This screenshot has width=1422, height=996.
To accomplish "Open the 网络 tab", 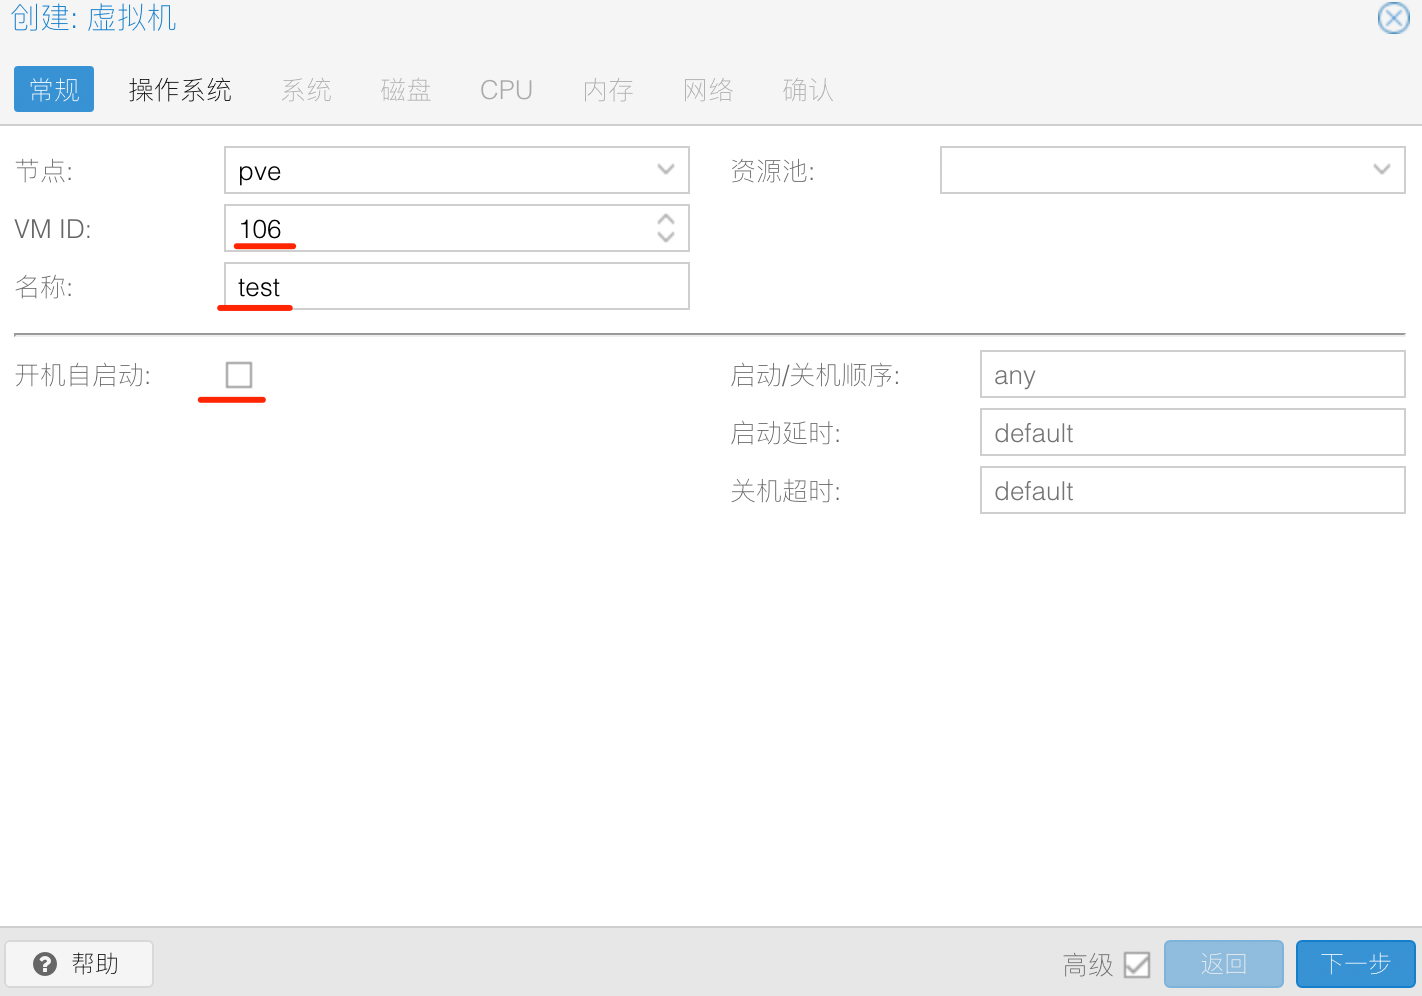I will point(708,90).
